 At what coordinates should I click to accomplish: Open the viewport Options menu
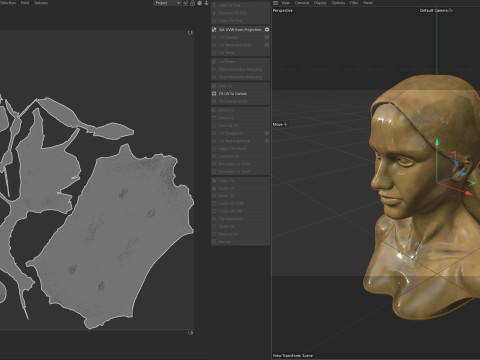(338, 3)
